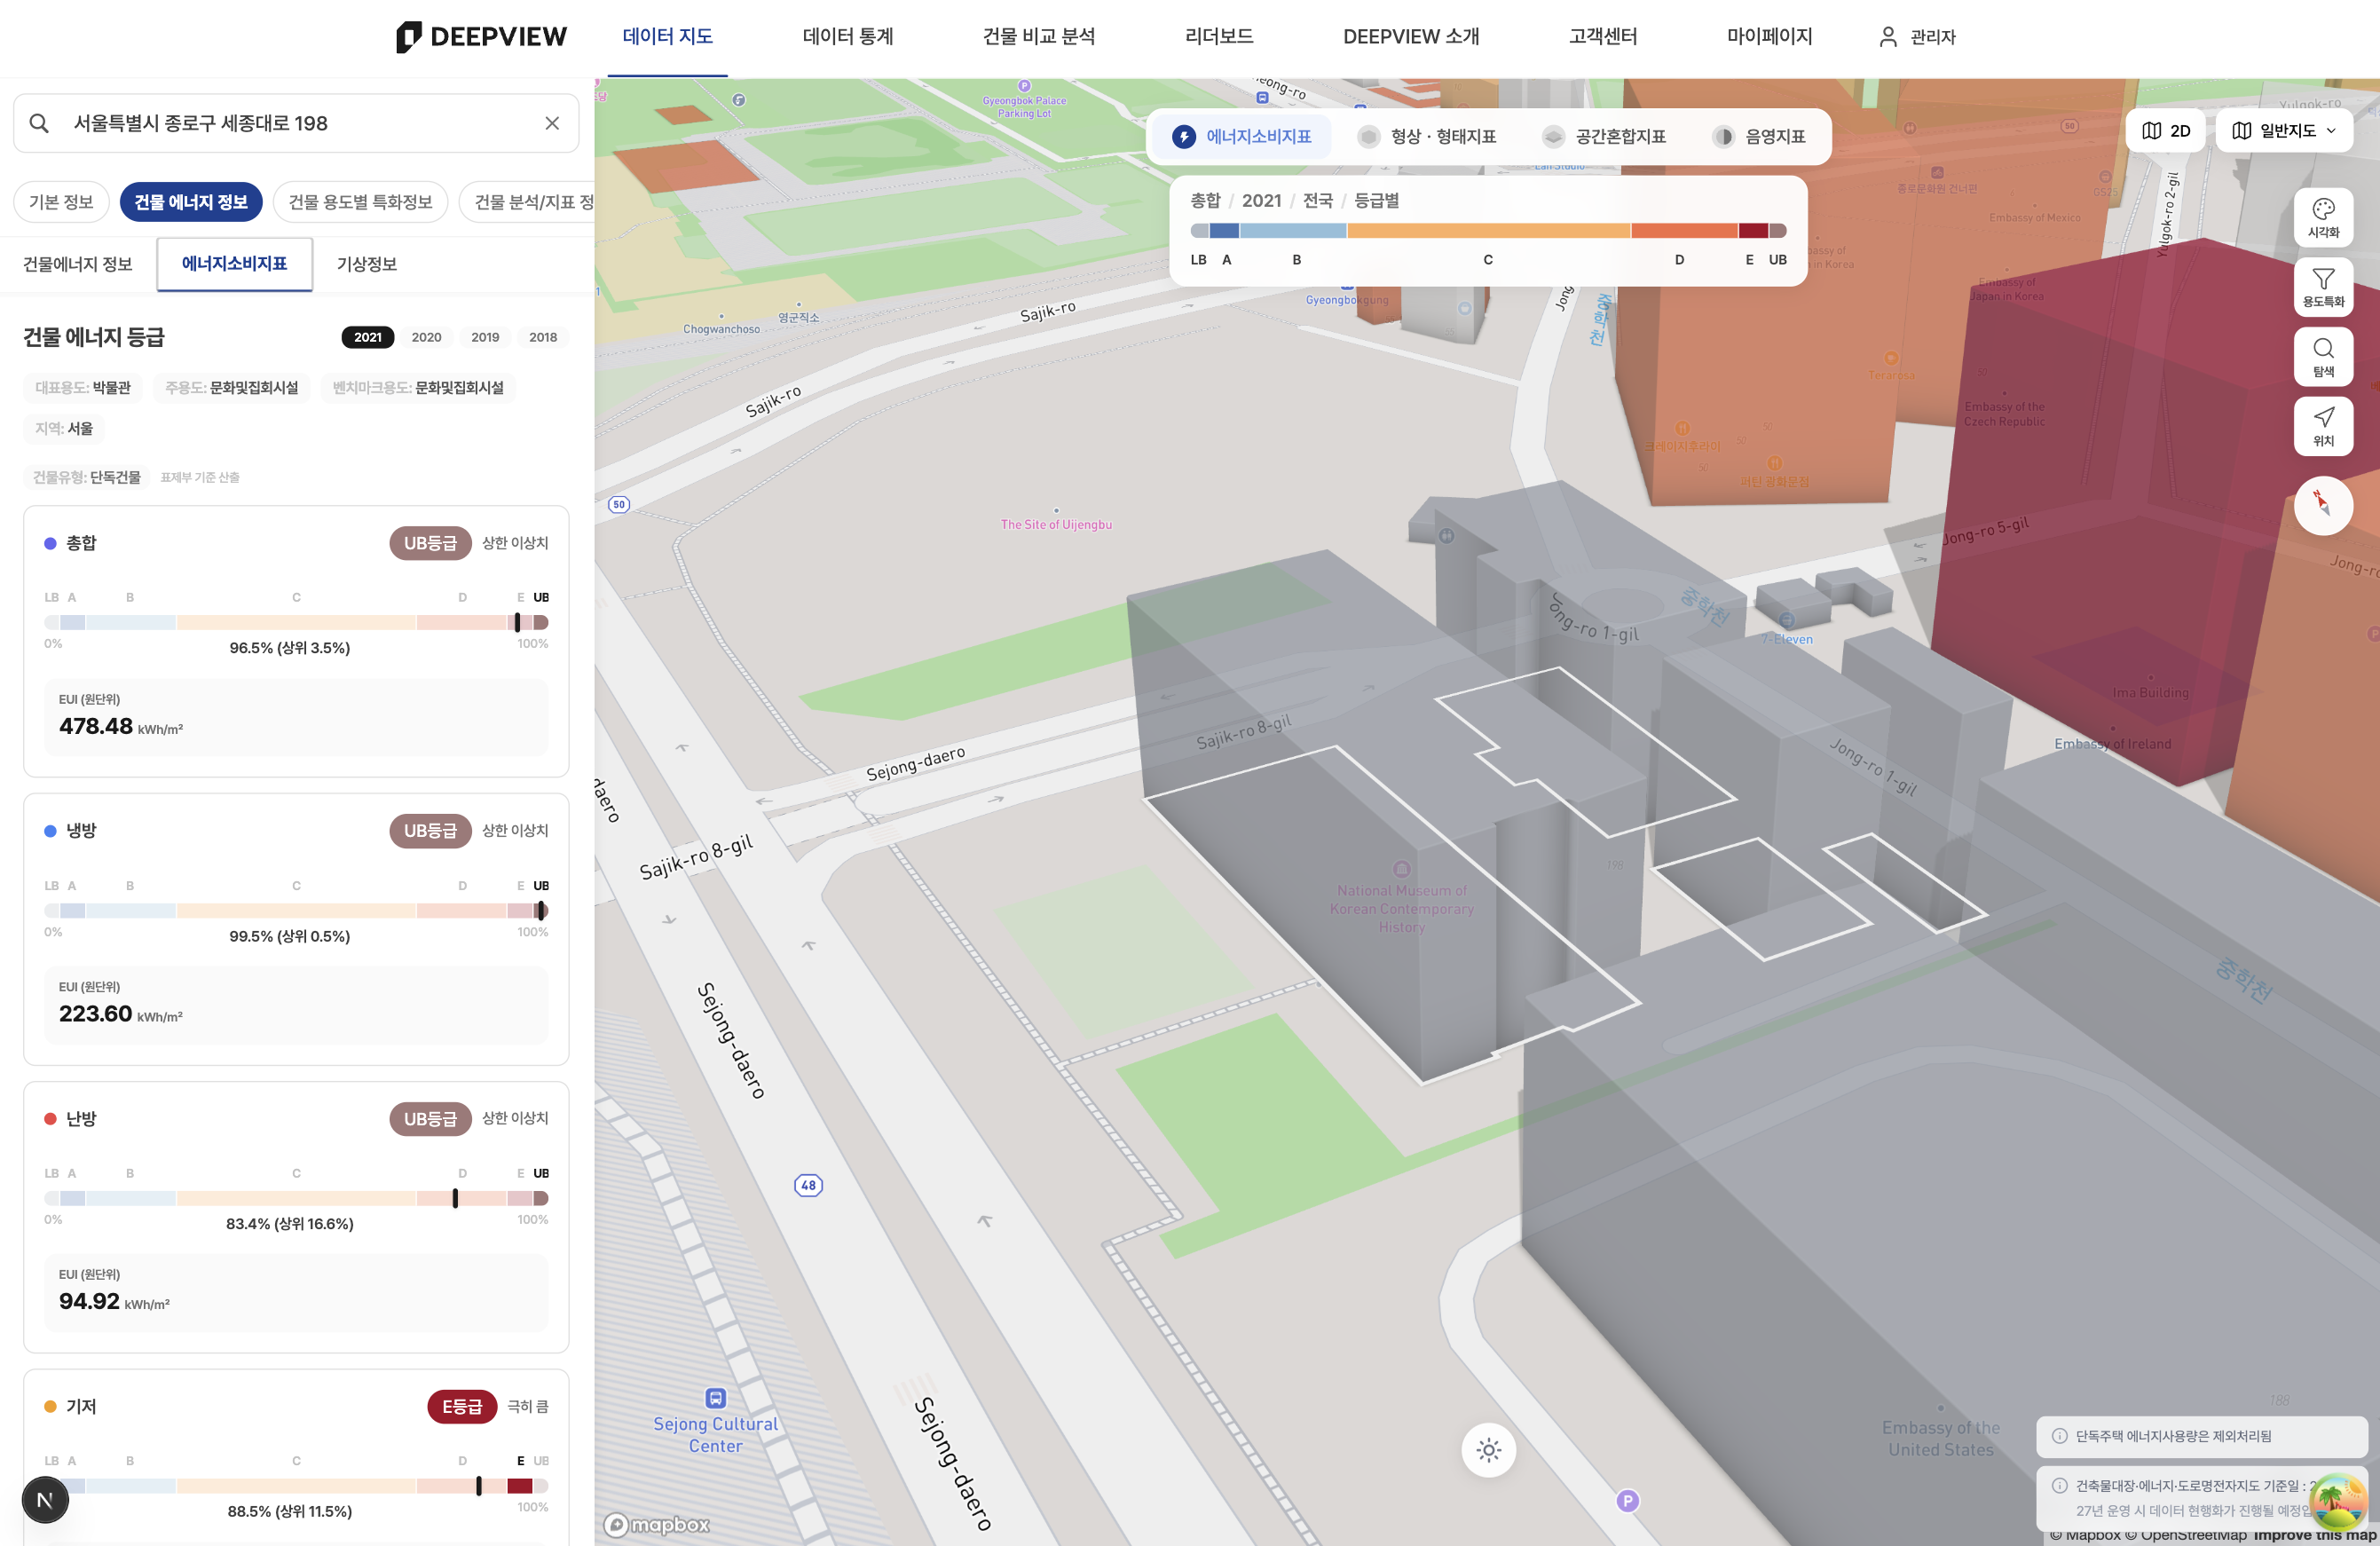The height and width of the screenshot is (1546, 2380).
Task: Open the DEEPVIEW 소개 menu
Action: [x=1411, y=37]
